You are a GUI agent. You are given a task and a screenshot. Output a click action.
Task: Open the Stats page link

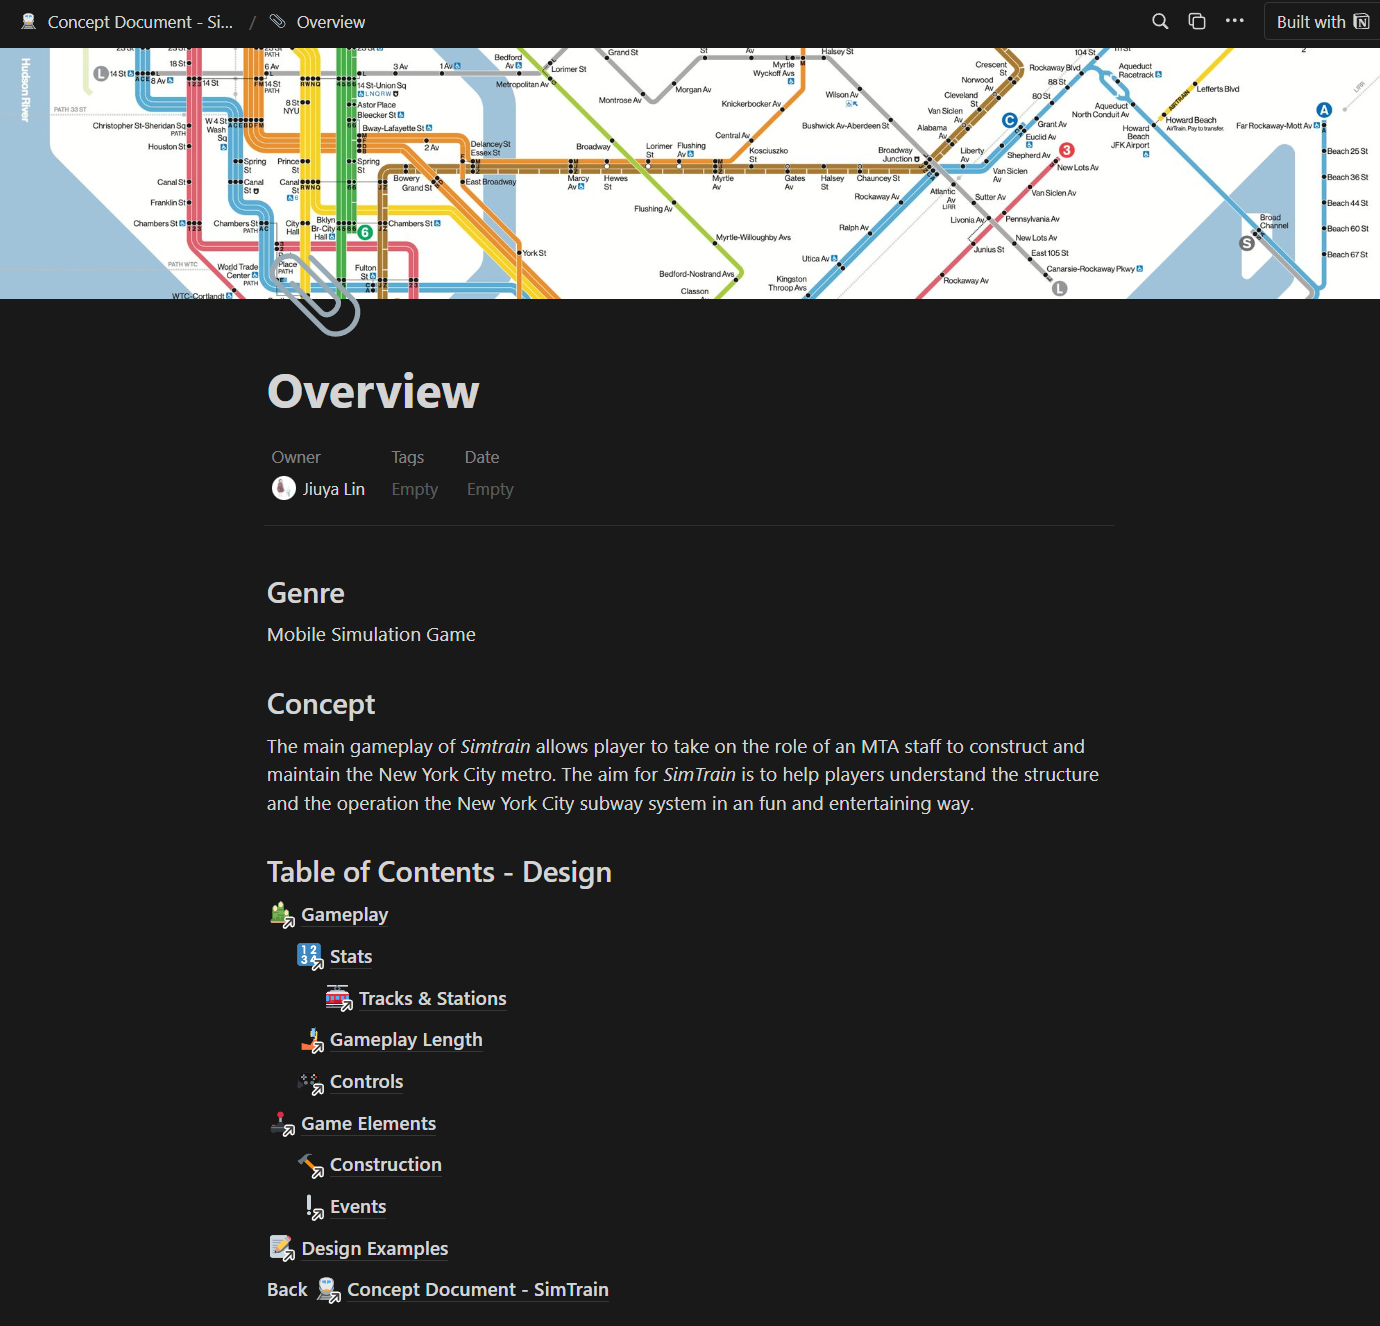351,957
